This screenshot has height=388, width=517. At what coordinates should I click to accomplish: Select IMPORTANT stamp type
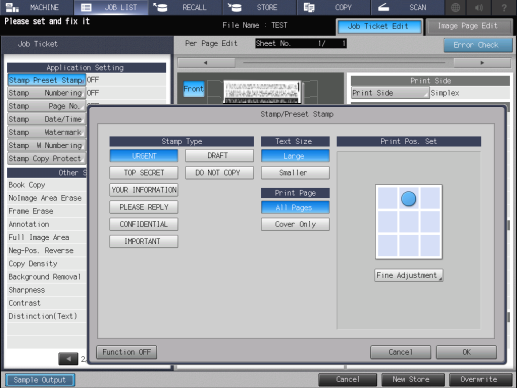click(x=144, y=241)
